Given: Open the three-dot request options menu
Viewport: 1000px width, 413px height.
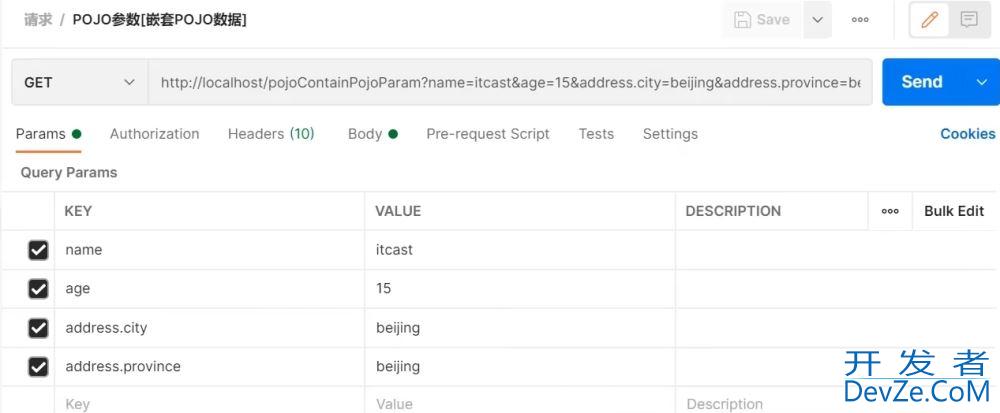Looking at the screenshot, I should click(860, 20).
